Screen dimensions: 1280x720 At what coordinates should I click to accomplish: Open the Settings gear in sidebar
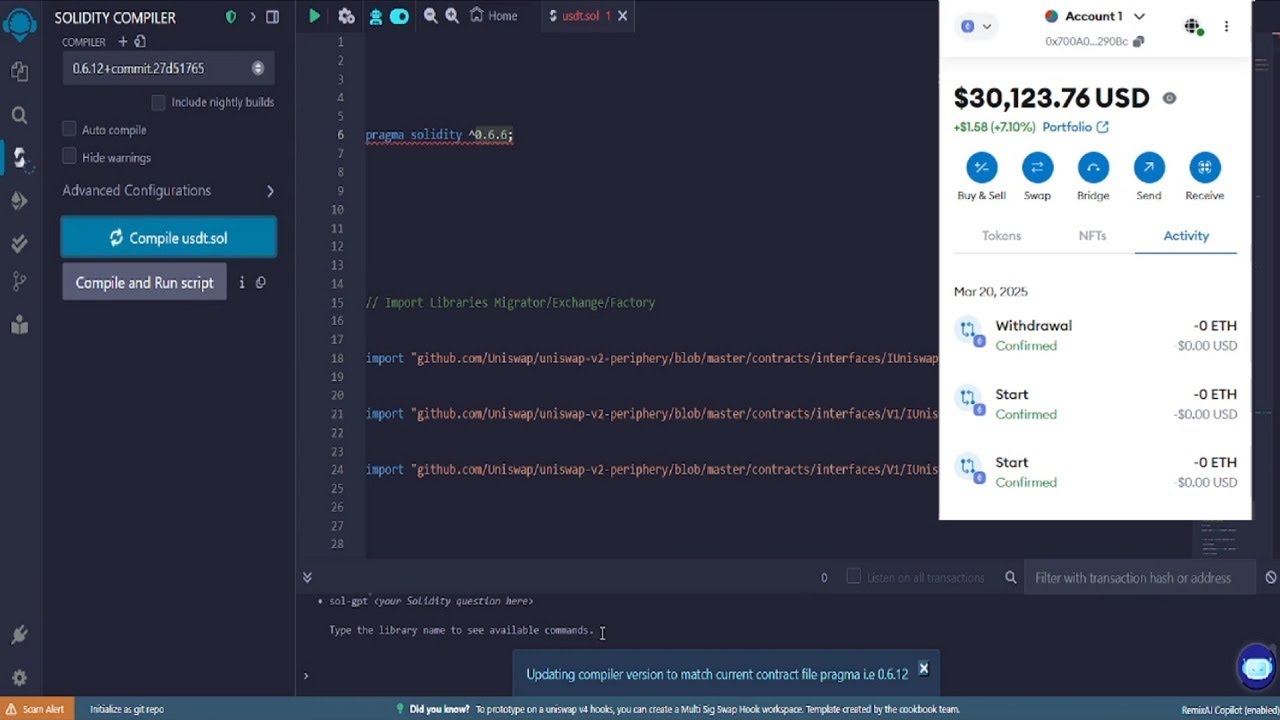tap(19, 677)
